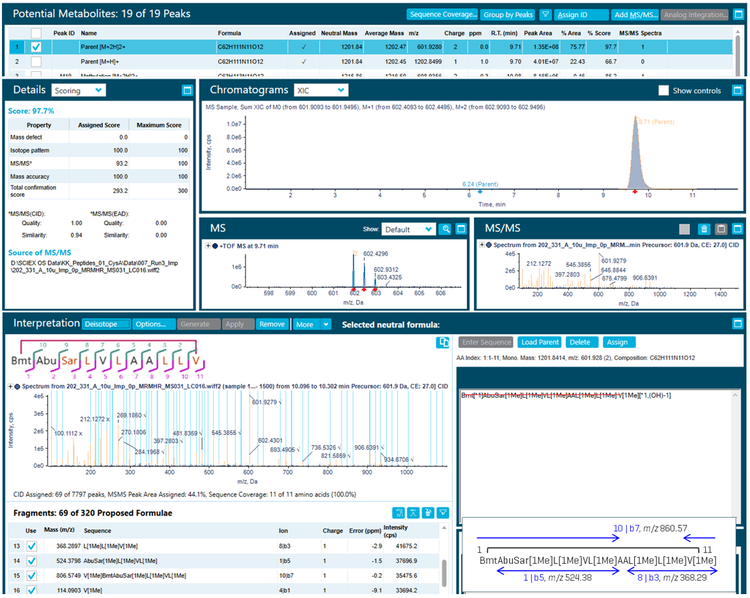The width and height of the screenshot is (750, 598).
Task: Click the MS panel zoom magnifier icon
Action: click(446, 229)
